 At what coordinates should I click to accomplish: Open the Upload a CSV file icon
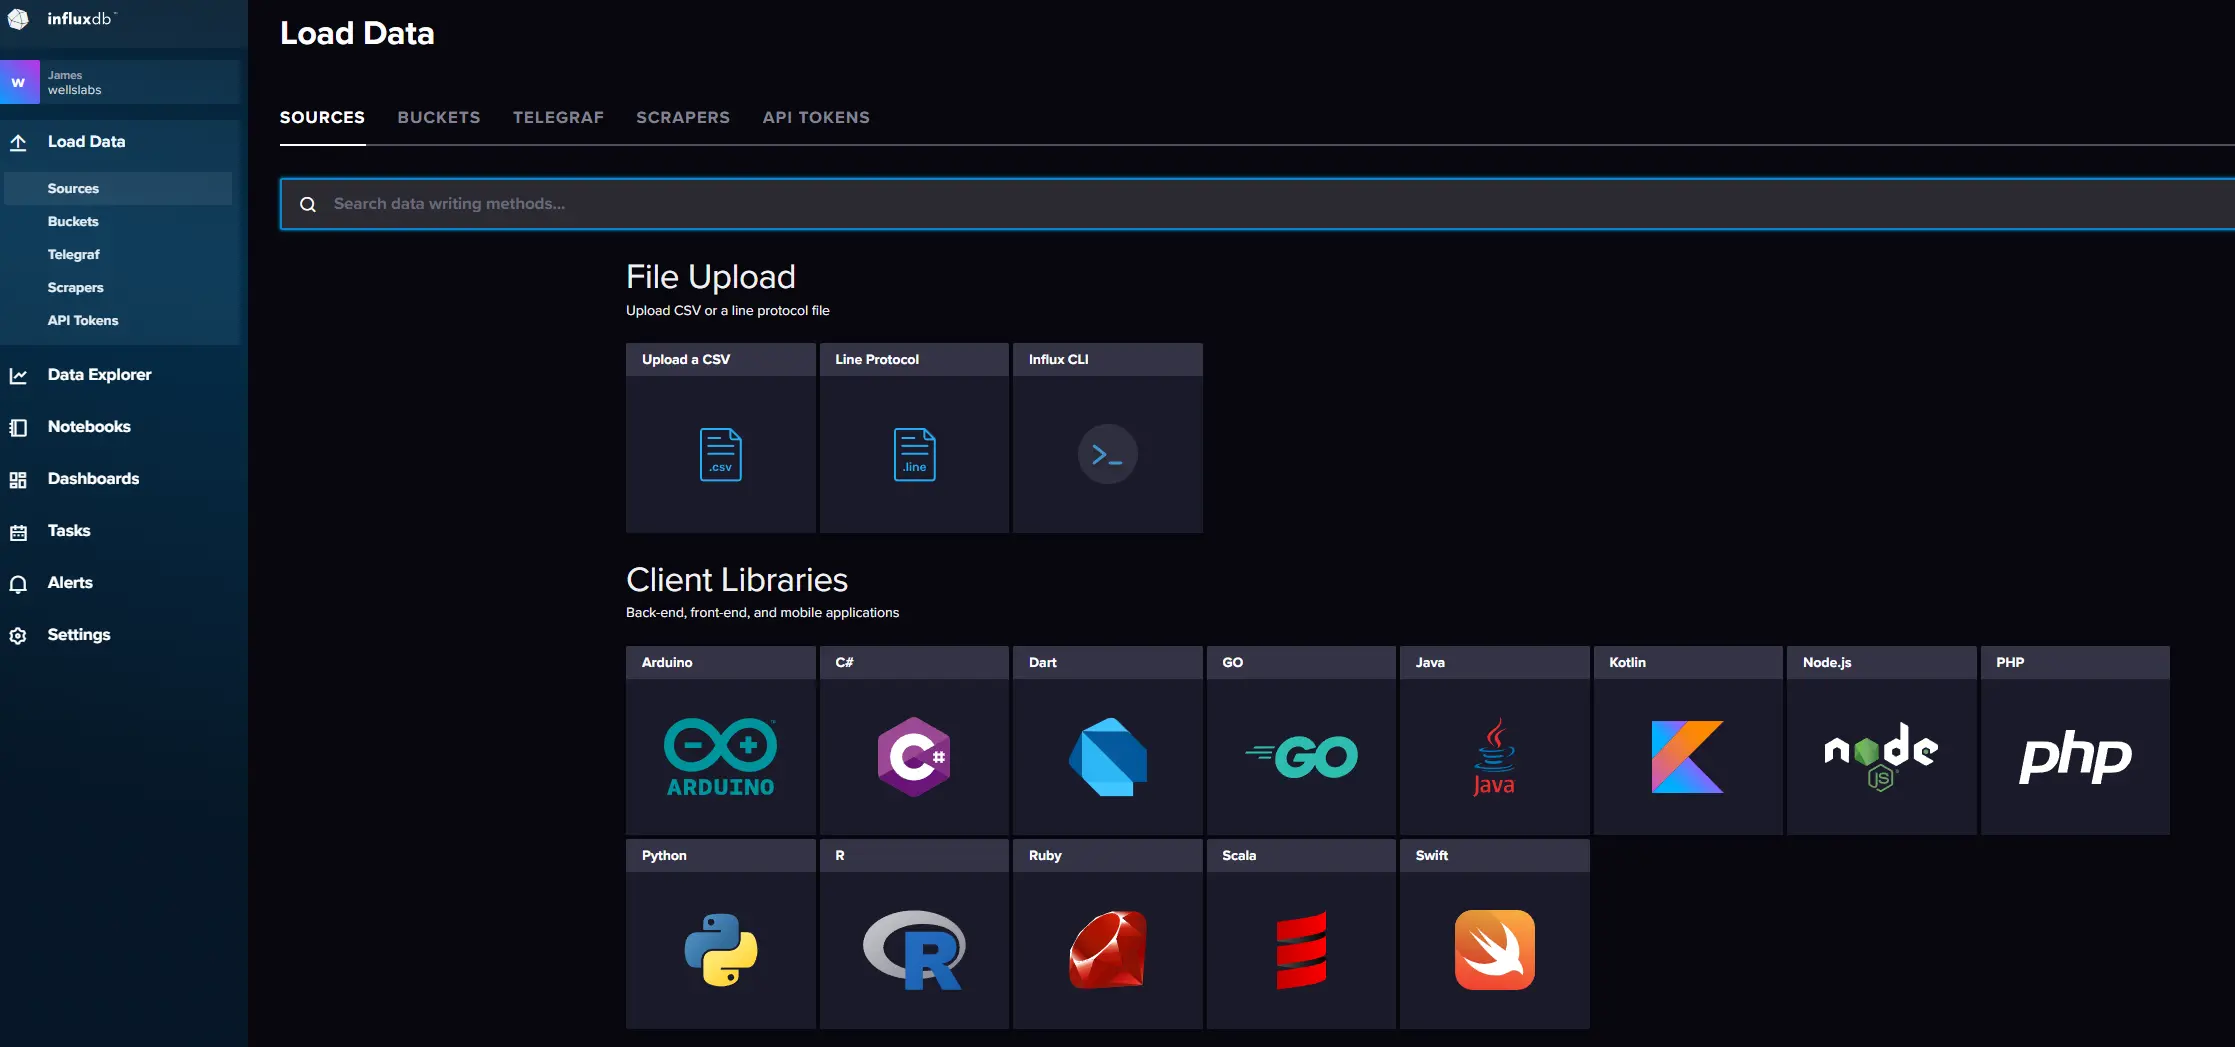click(721, 454)
